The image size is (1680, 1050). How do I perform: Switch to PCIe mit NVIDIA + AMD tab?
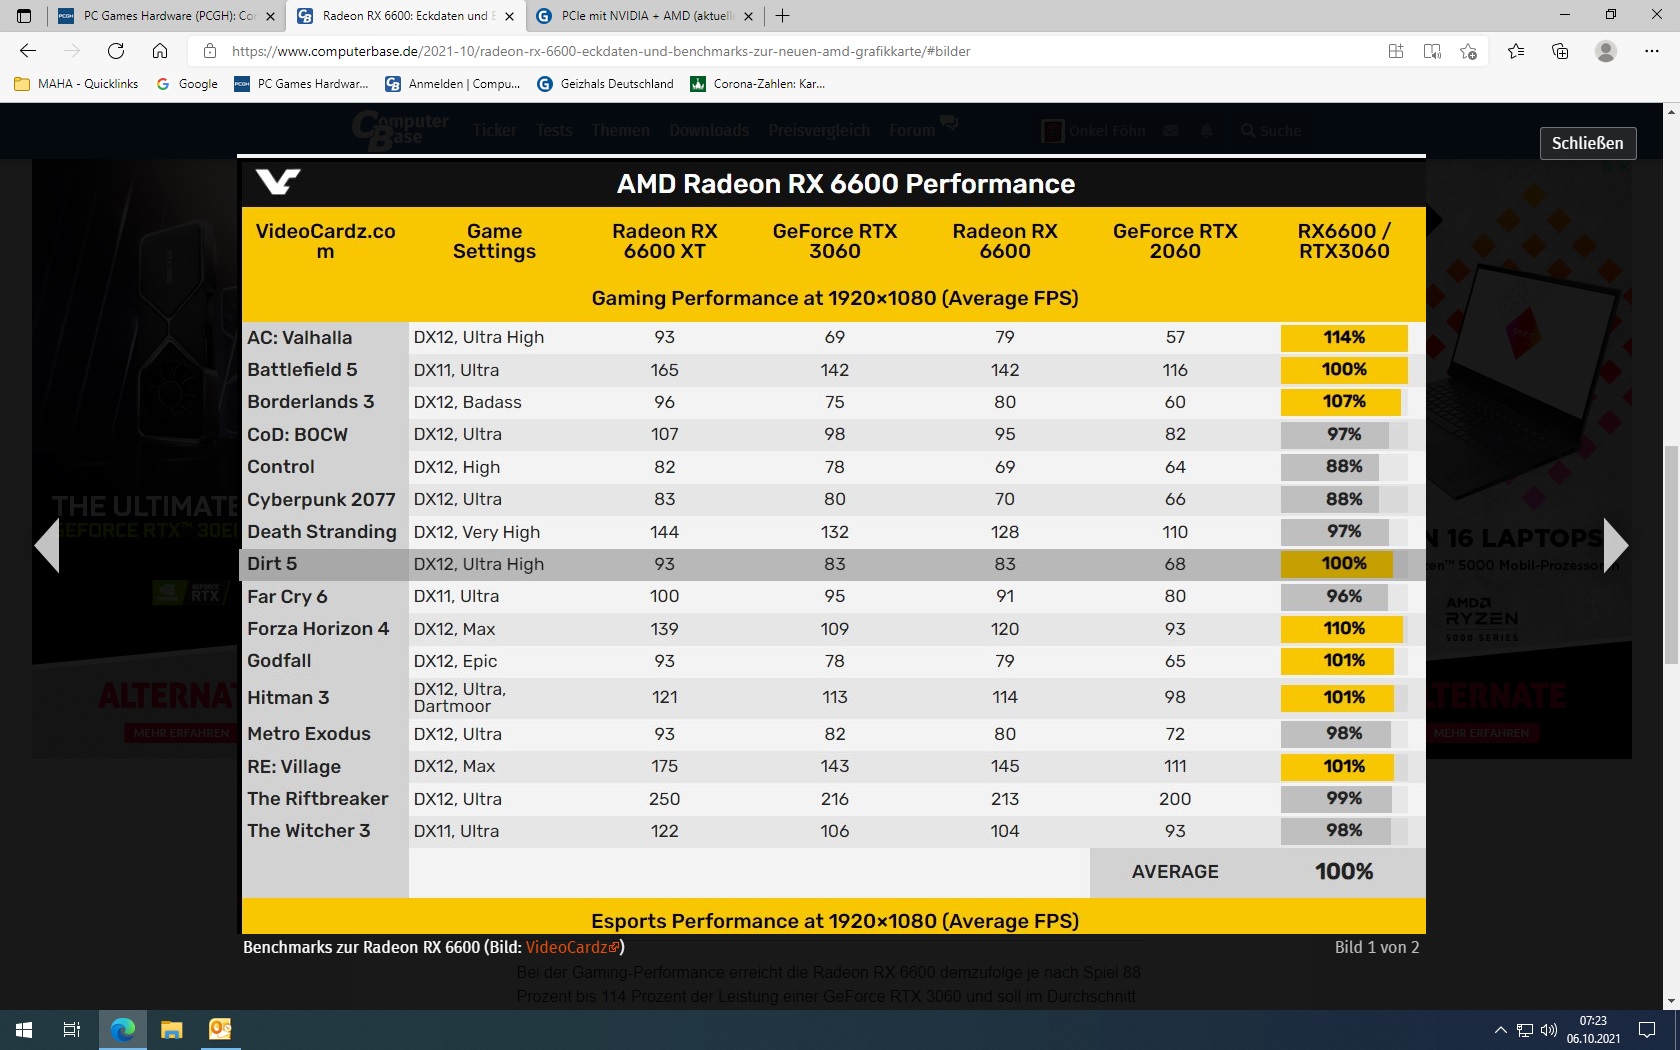click(x=645, y=16)
